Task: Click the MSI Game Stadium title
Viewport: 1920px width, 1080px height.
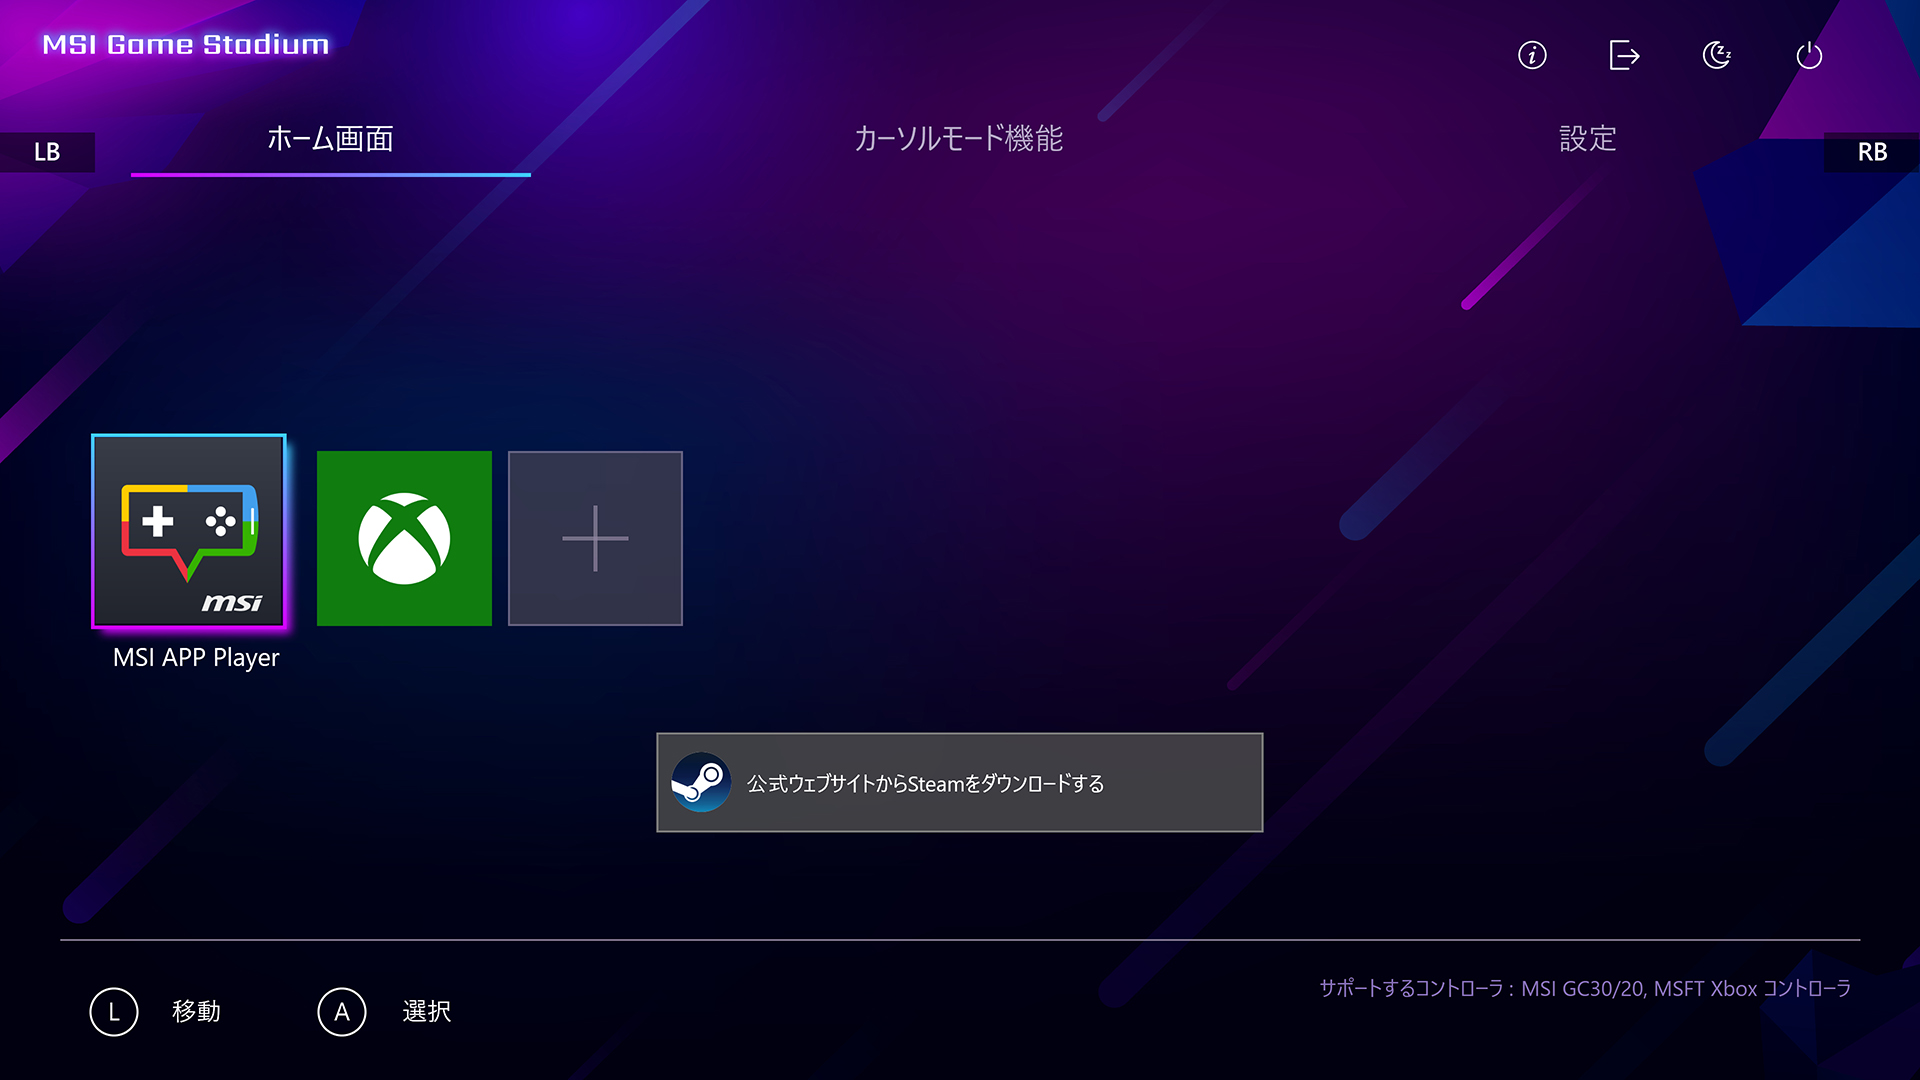Action: pos(186,44)
